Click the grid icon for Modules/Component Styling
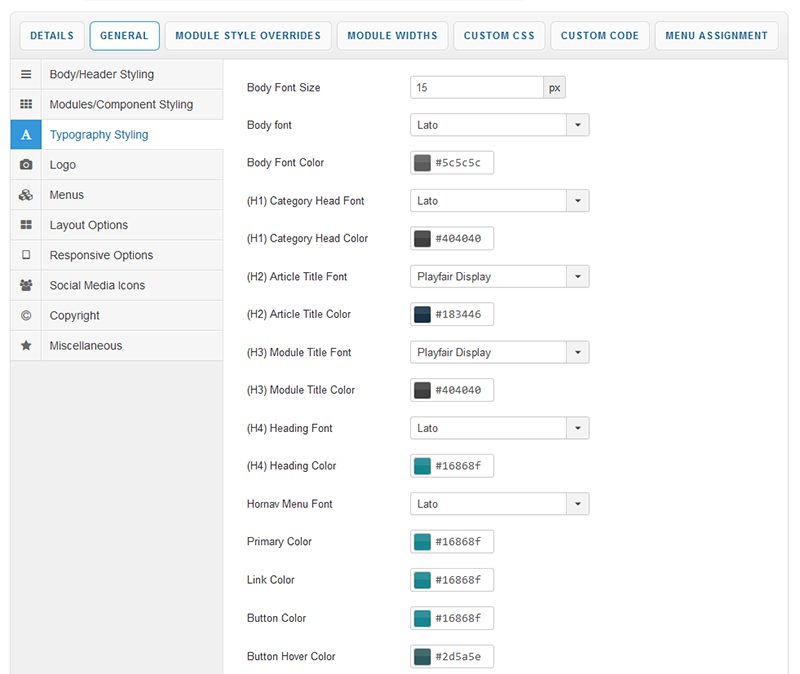Image resolution: width=800 pixels, height=674 pixels. coord(26,105)
